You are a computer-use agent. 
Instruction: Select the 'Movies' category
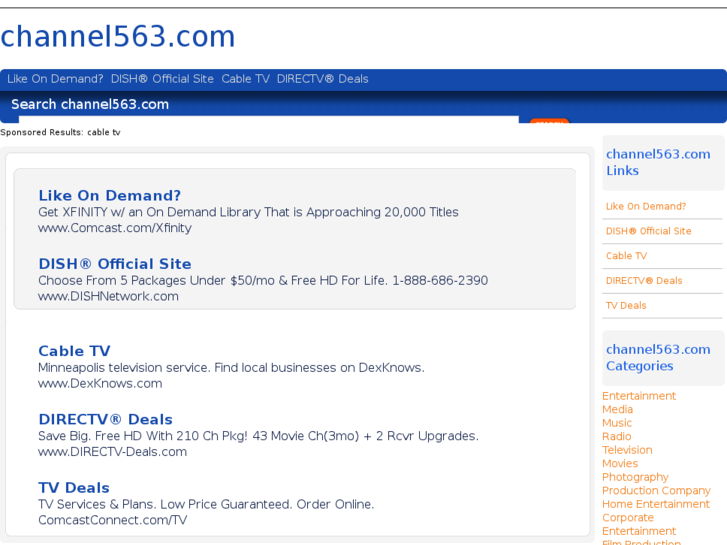620,463
